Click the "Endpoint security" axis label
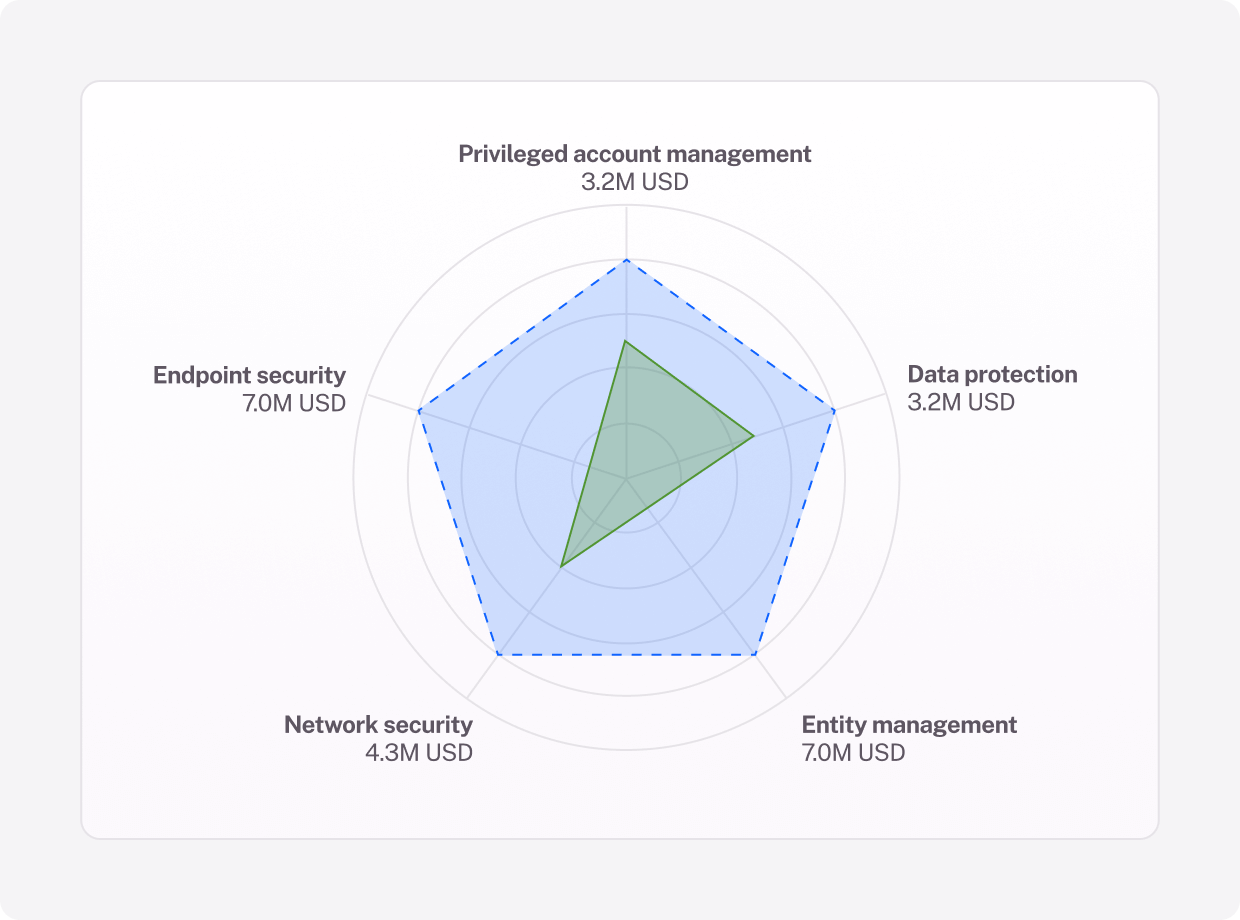Screen dimensions: 1240x920 [249, 375]
